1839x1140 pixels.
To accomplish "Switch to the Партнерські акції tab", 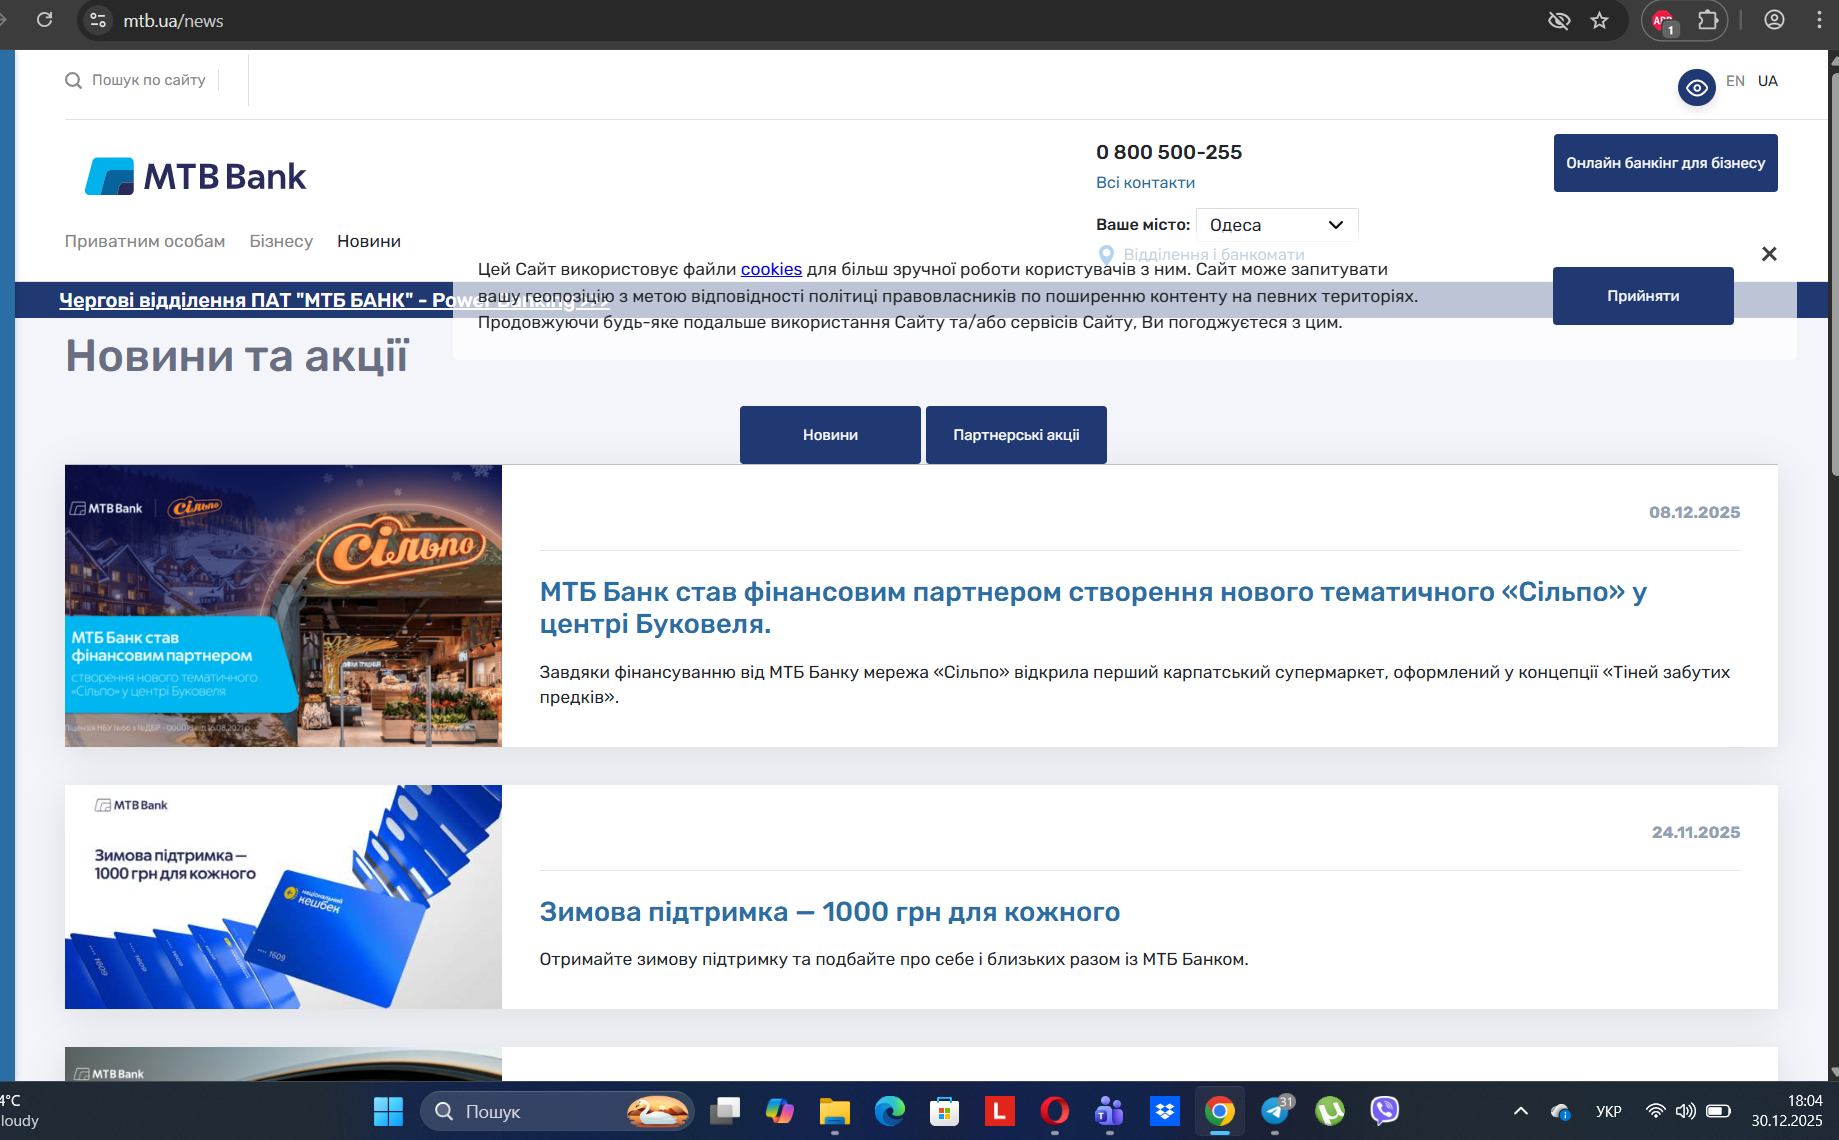I will pos(1016,435).
